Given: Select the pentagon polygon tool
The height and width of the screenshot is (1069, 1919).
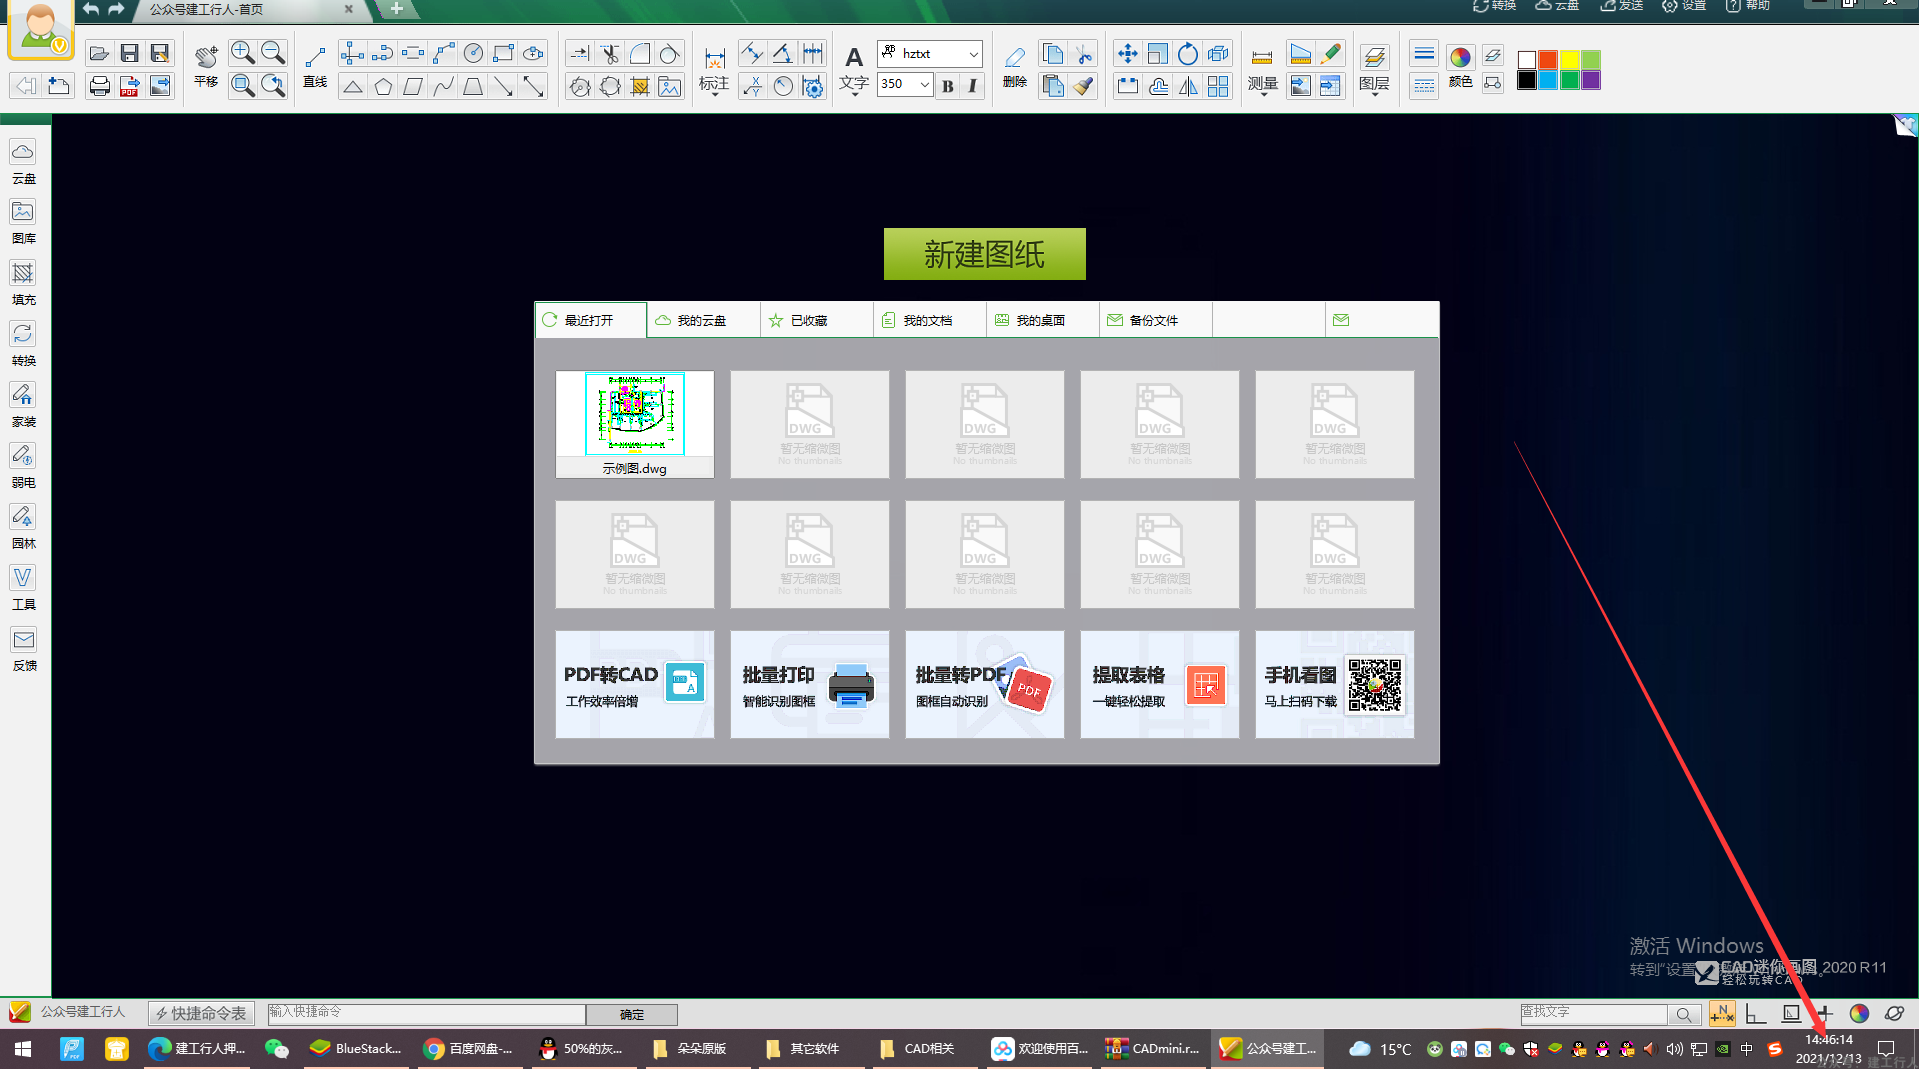Looking at the screenshot, I should [383, 87].
